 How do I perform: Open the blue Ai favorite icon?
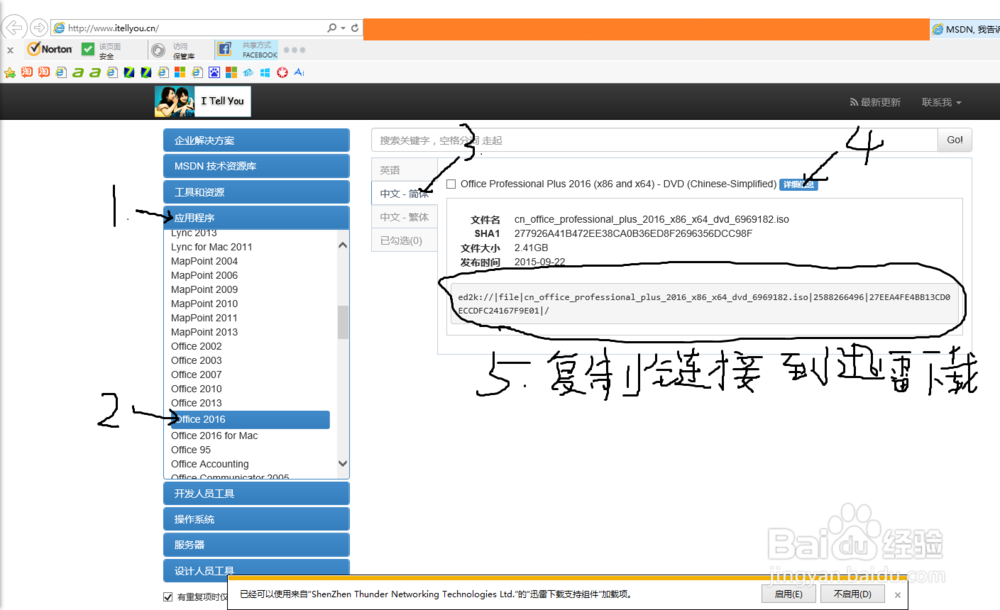click(299, 72)
